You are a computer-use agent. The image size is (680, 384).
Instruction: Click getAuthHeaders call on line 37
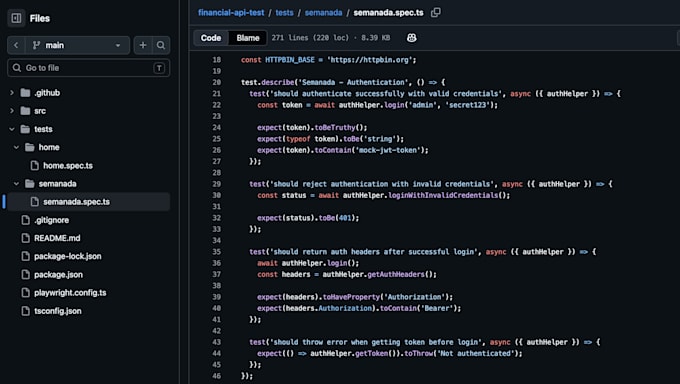tap(396, 274)
